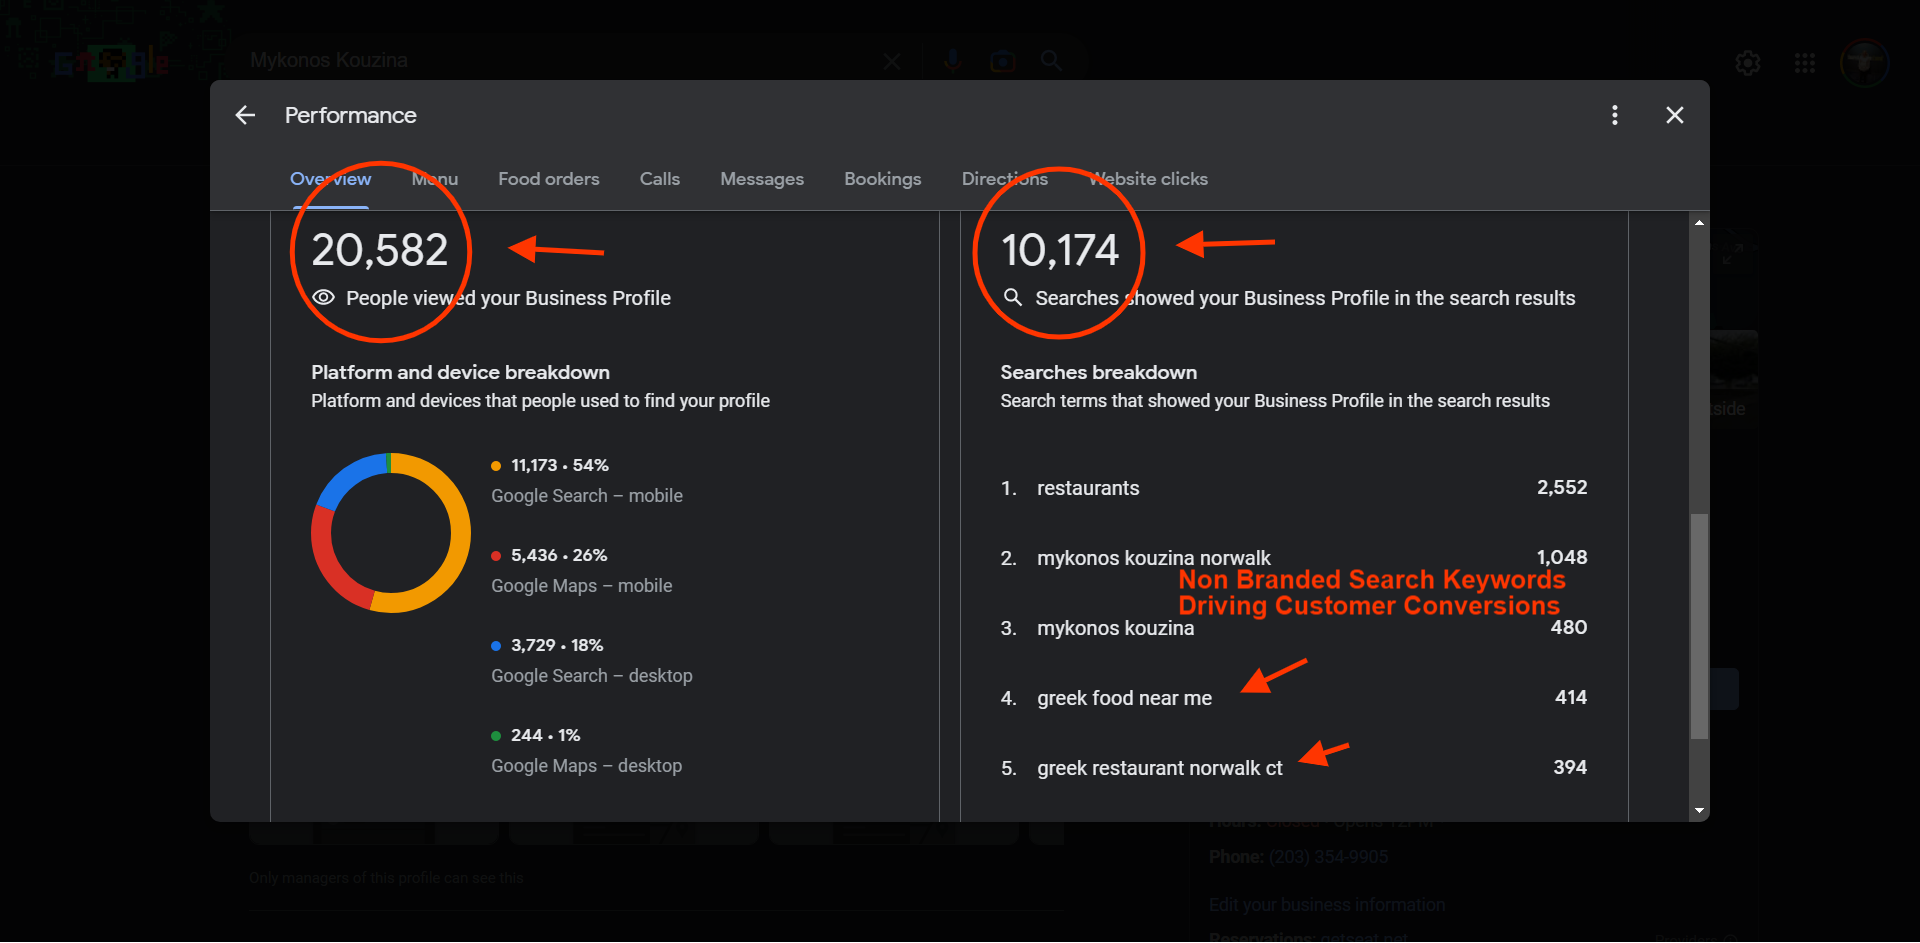Click the '244 · 1%' legend value

(545, 736)
